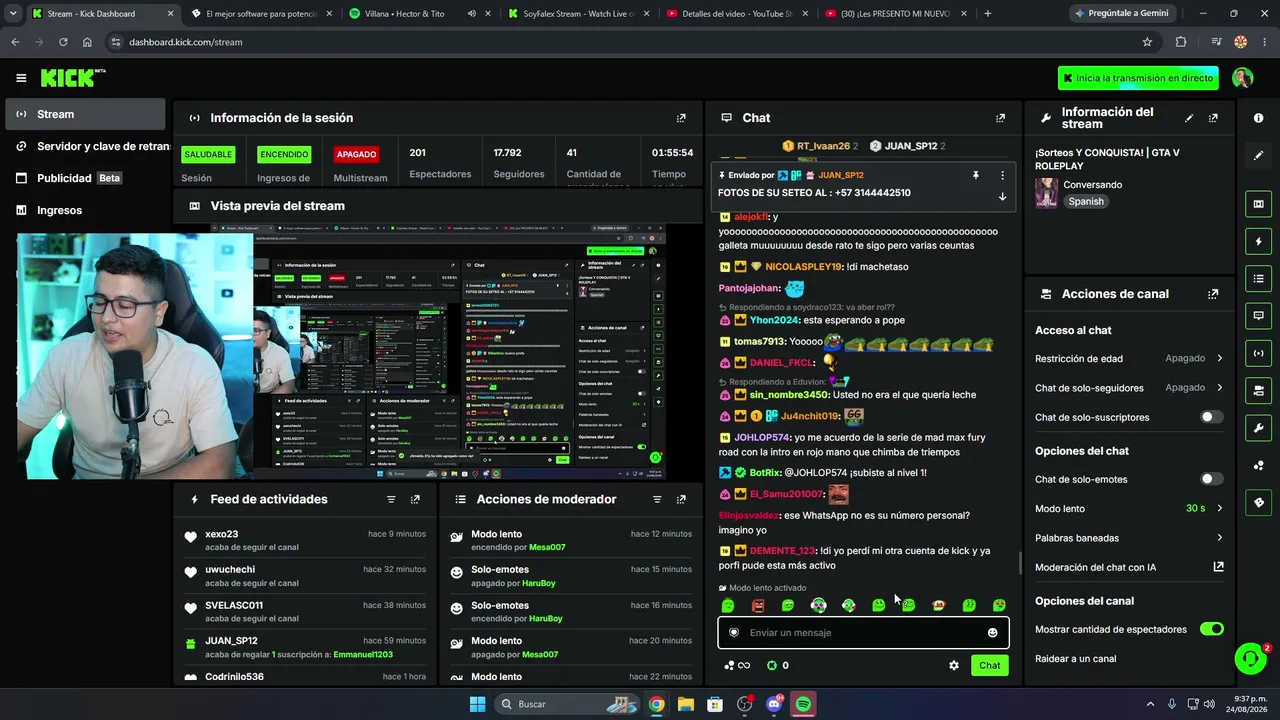
Task: Click the pencil icon in the right sidebar
Action: coord(1258,156)
